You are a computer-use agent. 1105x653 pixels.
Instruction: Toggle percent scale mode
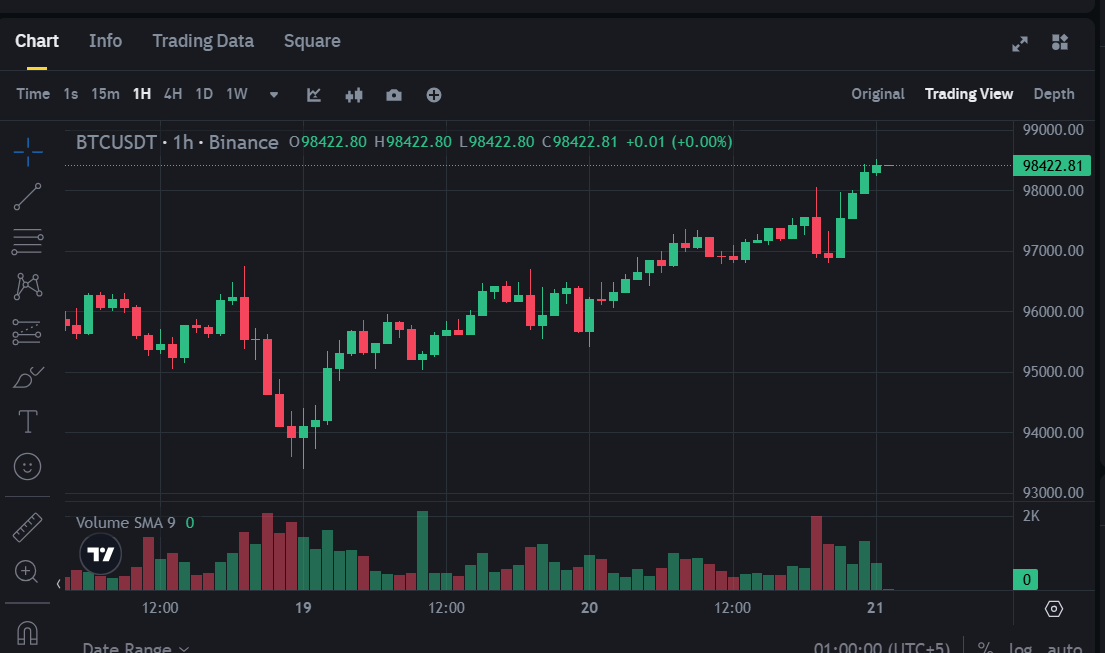(985, 647)
